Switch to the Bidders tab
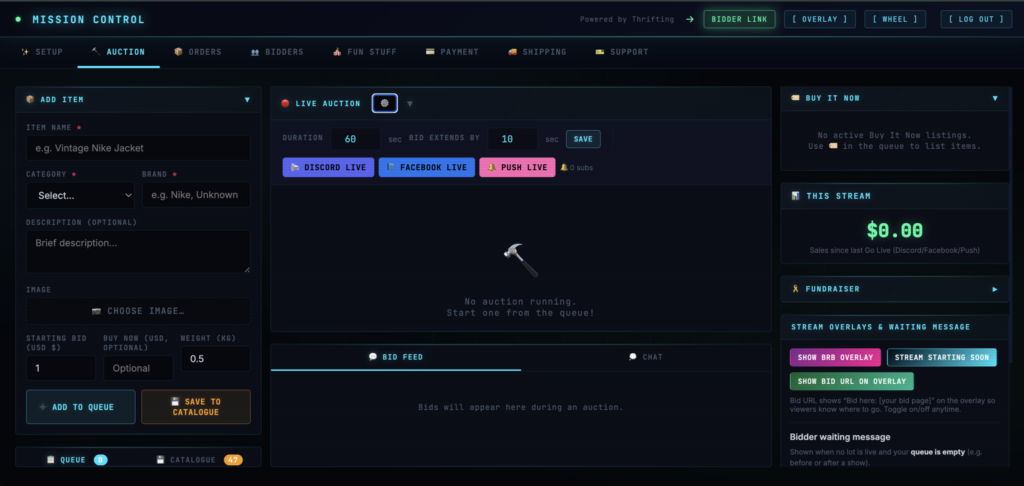 (x=277, y=52)
